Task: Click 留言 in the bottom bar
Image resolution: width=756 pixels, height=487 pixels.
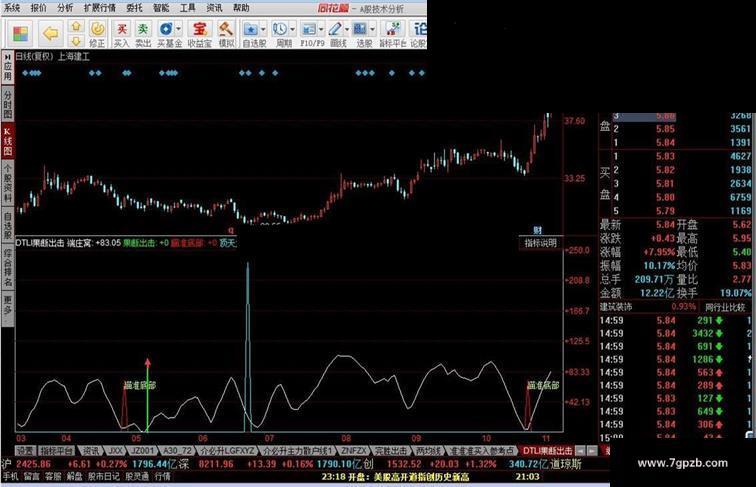Action: [x=31, y=476]
